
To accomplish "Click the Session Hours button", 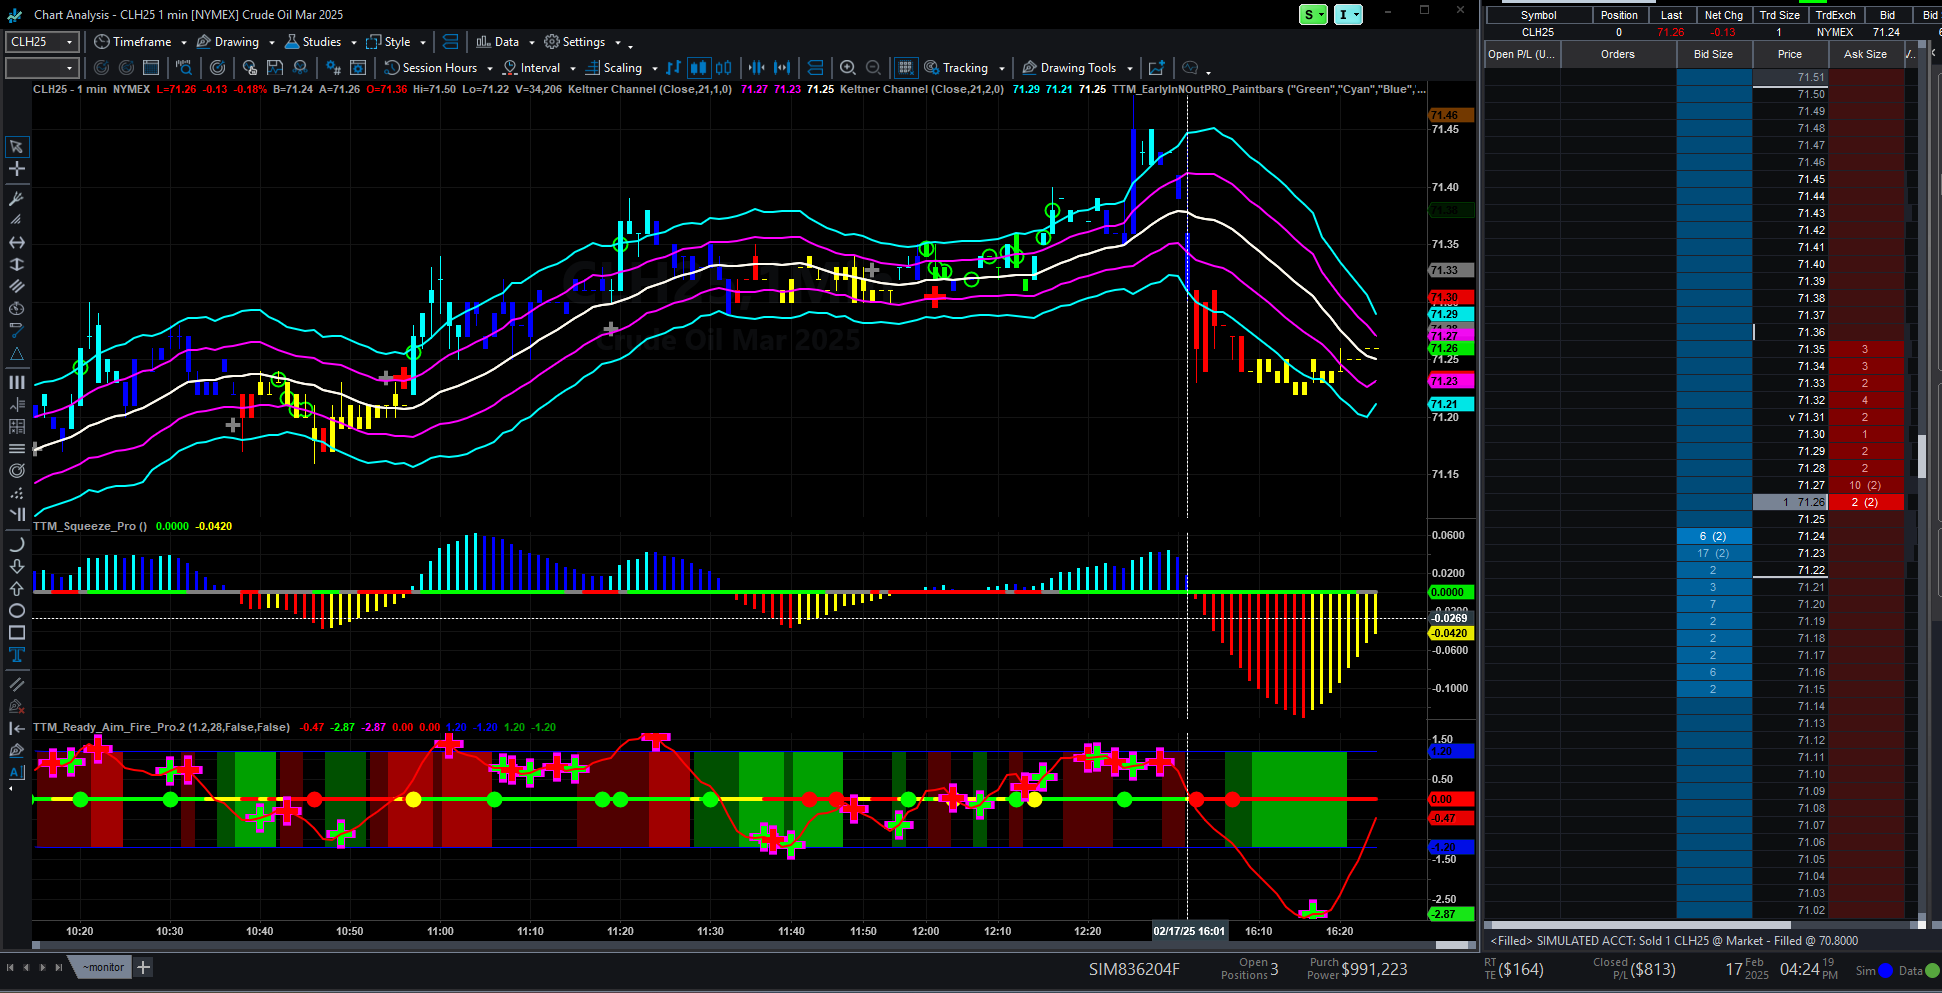I will 438,68.
